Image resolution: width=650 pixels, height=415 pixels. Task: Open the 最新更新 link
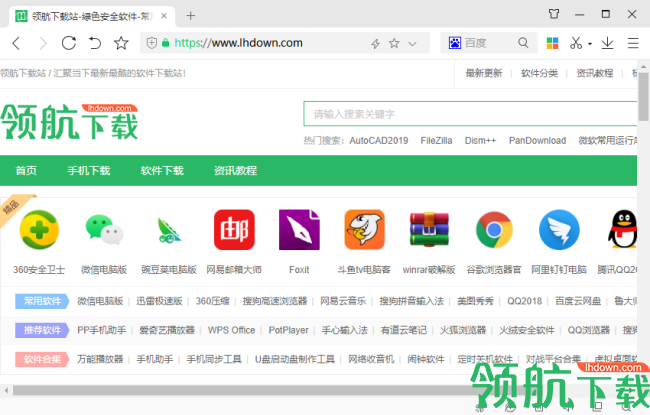pyautogui.click(x=484, y=73)
